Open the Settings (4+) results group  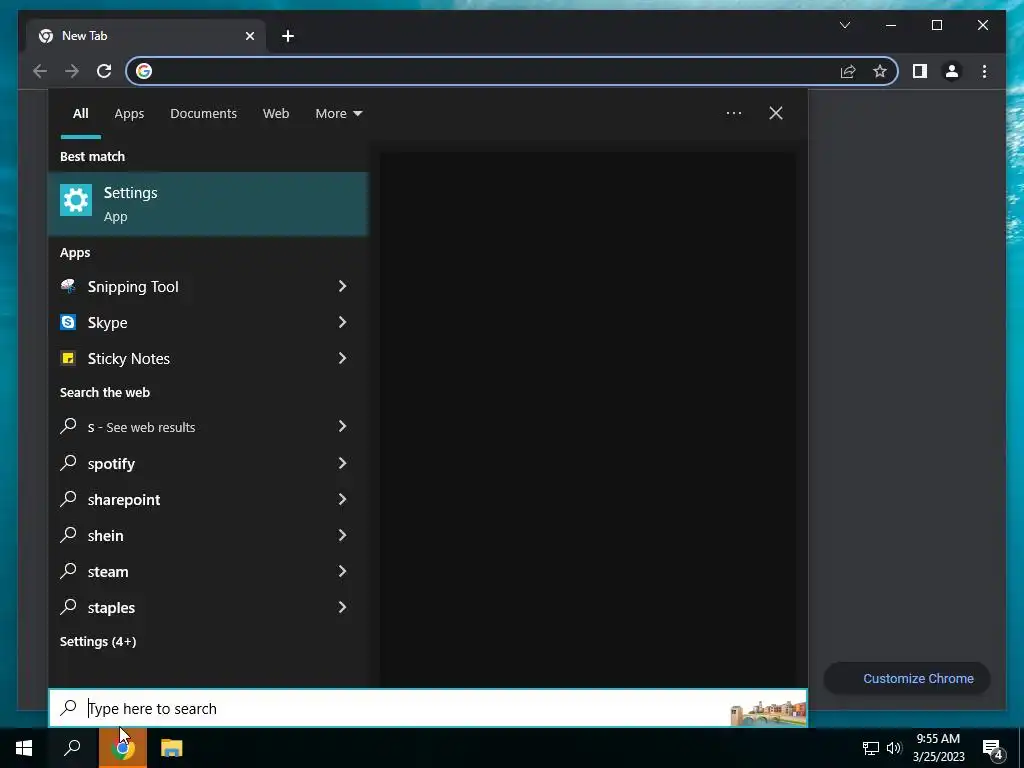98,641
